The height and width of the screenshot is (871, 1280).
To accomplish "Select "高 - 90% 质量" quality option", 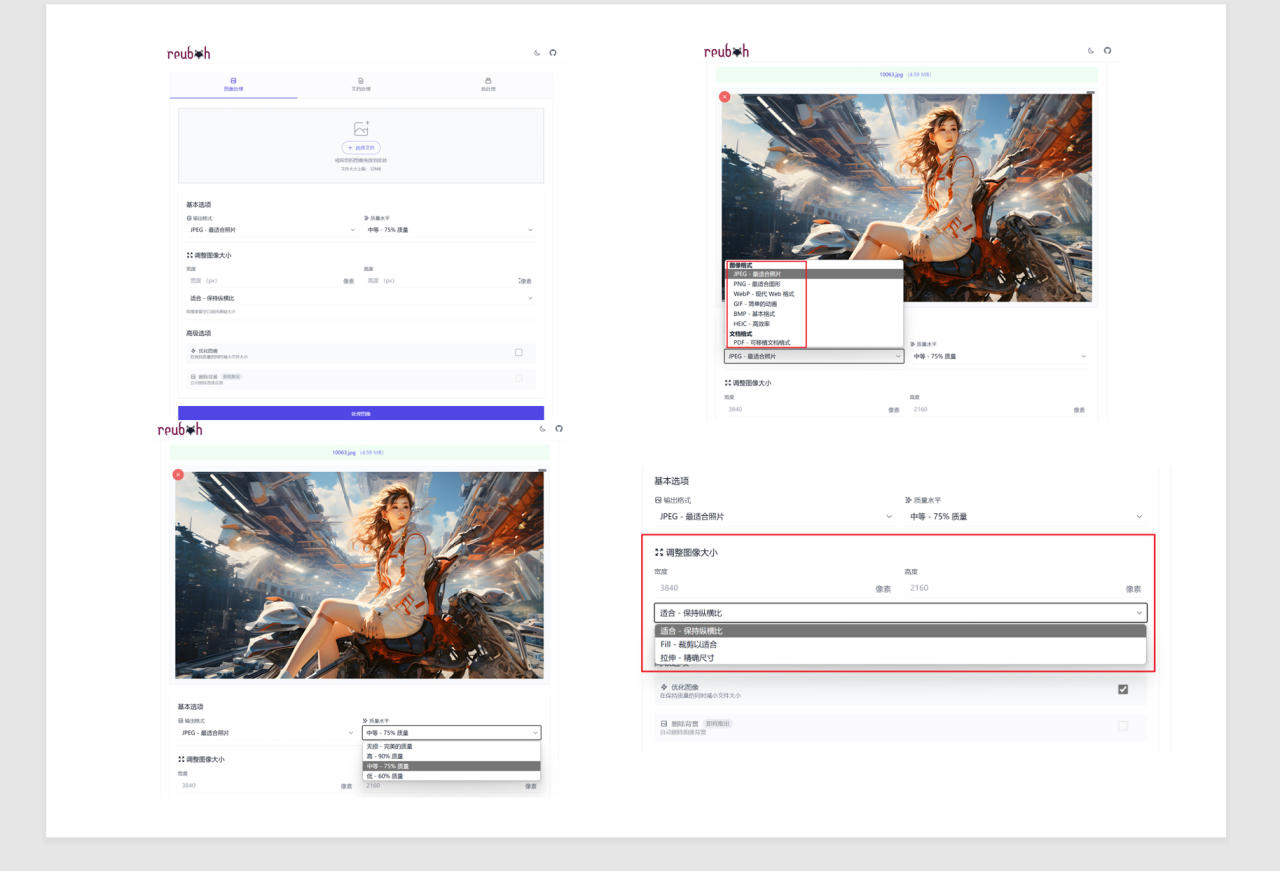I will coord(386,756).
